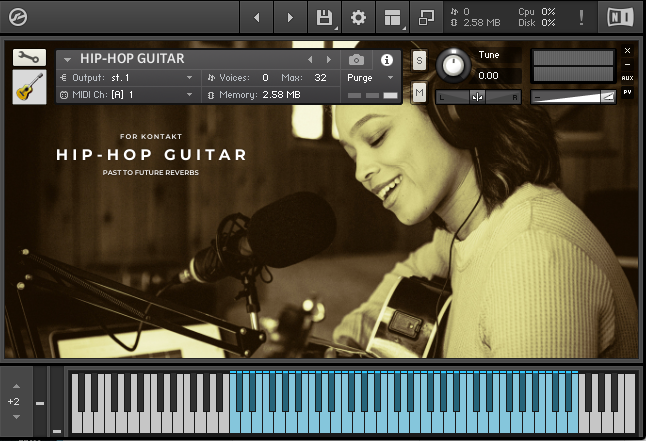This screenshot has width=646, height=441.
Task: Mute the Hip-Hop Guitar instrument
Action: [x=419, y=93]
